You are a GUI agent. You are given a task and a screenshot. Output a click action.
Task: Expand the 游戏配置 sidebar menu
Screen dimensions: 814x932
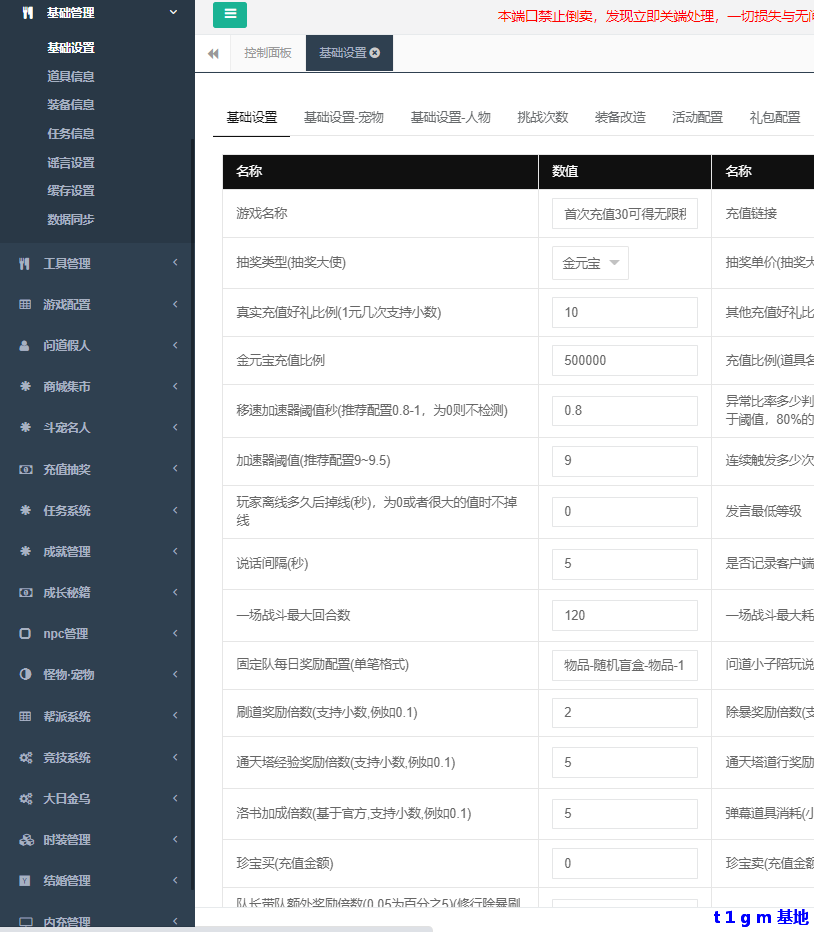pyautogui.click(x=174, y=305)
